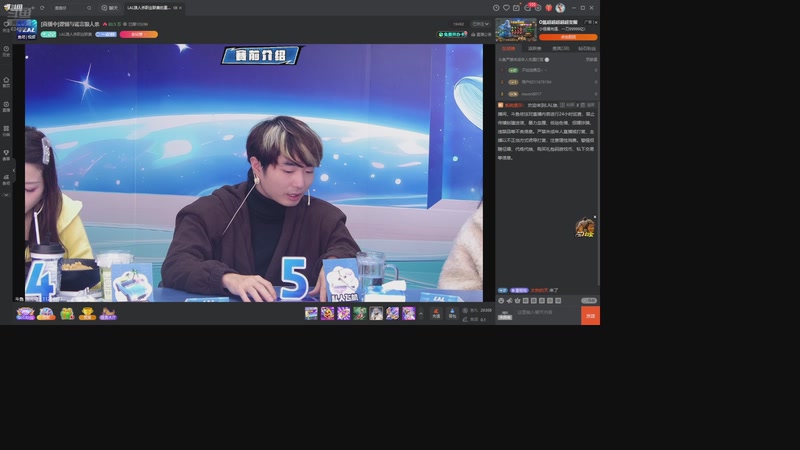Open the link right of green pill badge
800x450 pixels.
pyautogui.click(x=481, y=34)
